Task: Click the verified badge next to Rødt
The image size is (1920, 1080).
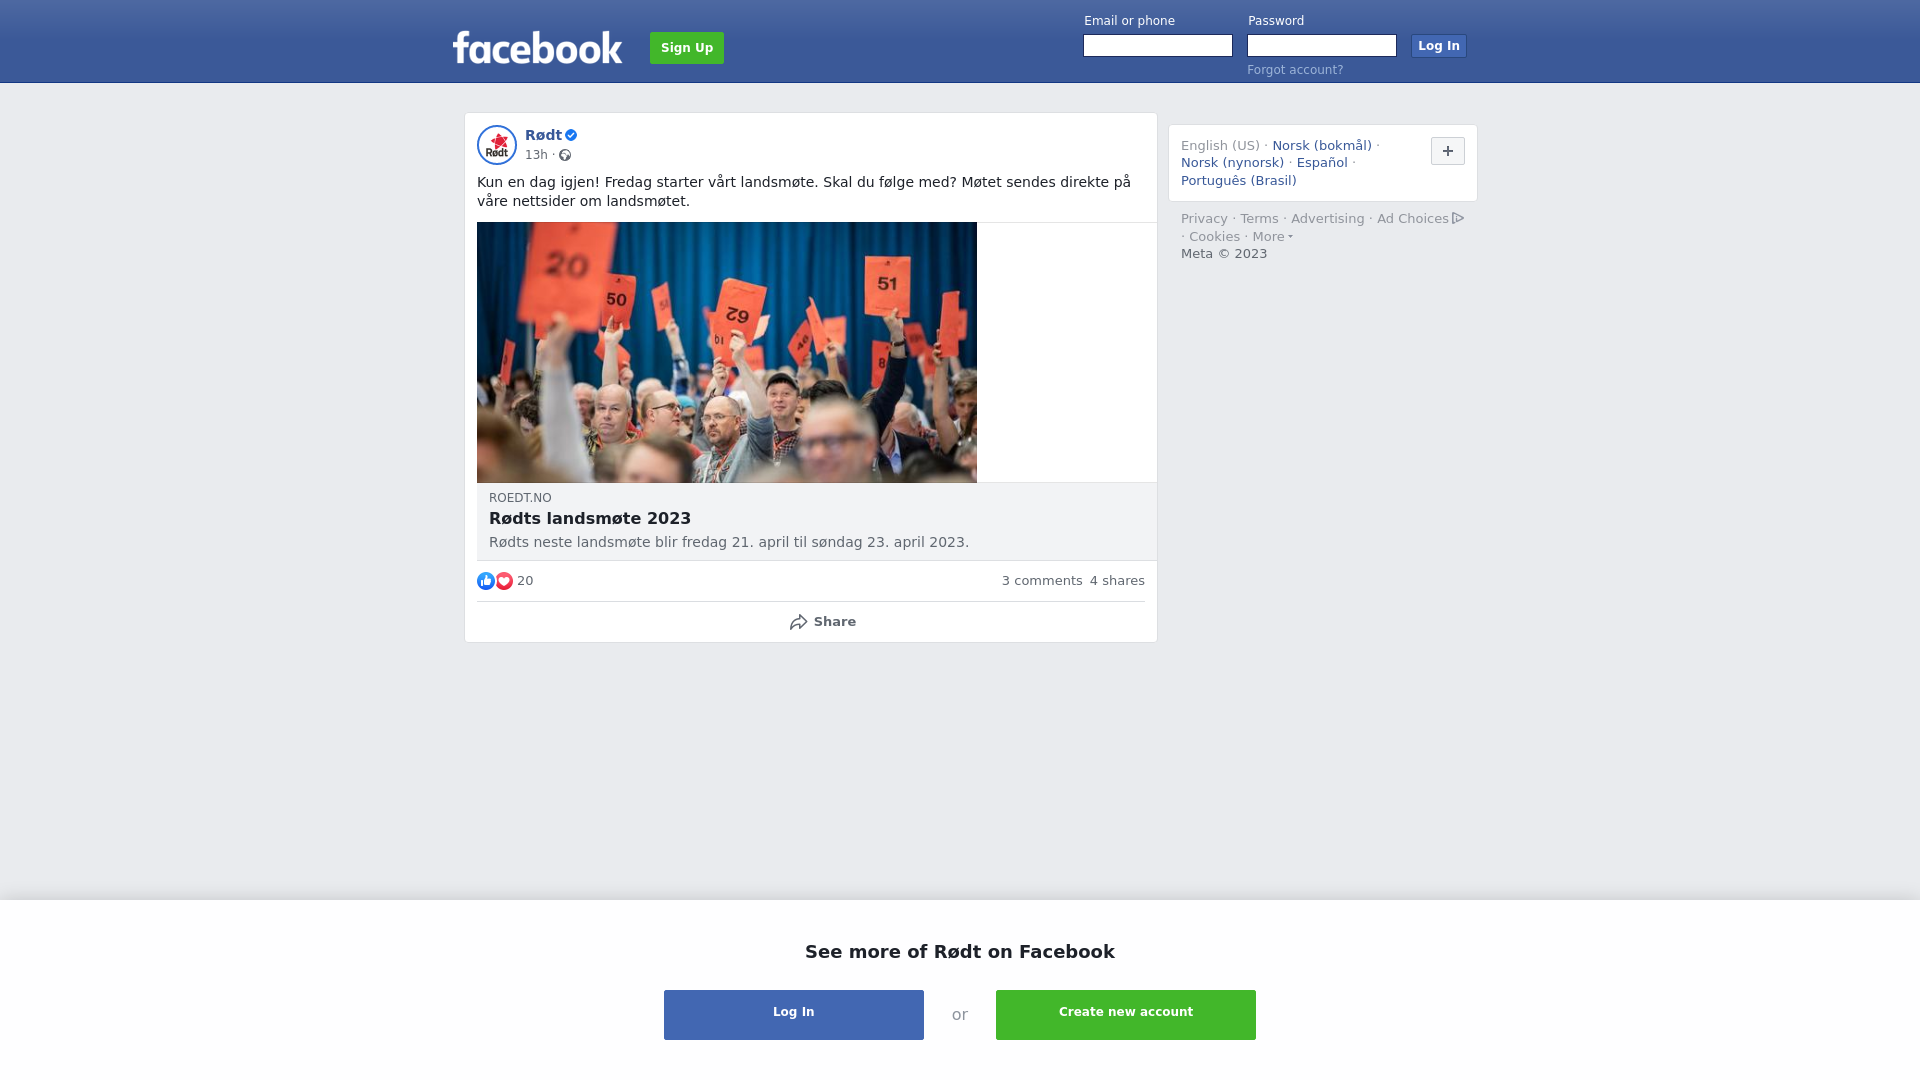Action: click(x=571, y=135)
